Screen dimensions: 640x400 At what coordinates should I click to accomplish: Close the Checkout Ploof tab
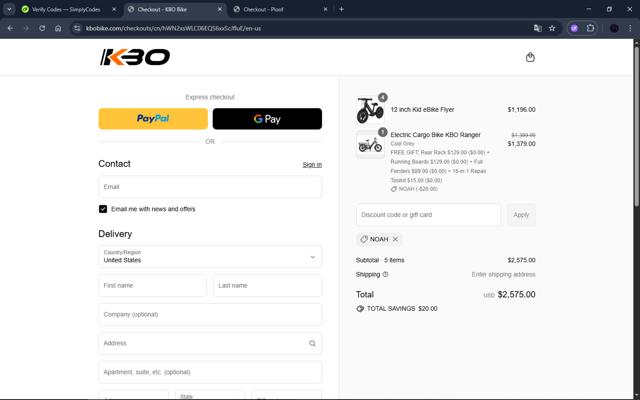[x=325, y=9]
